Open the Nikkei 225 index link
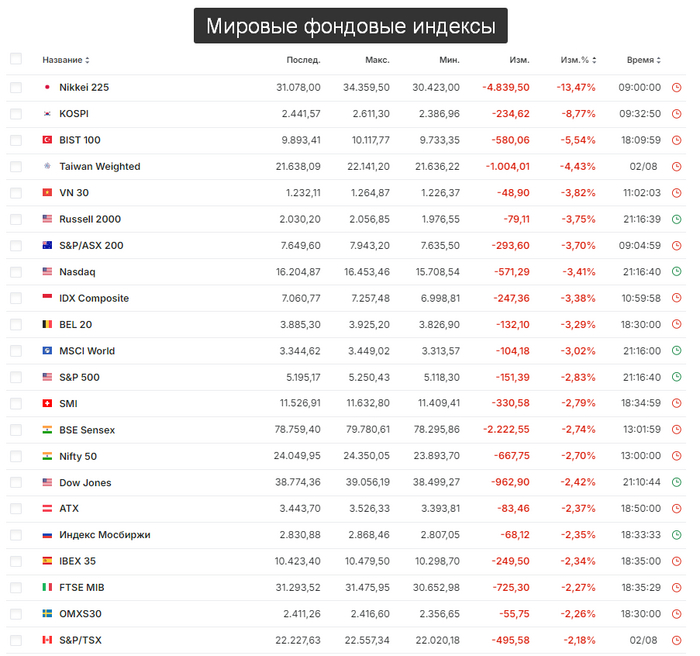Screen dimensions: 700x656 click(84, 88)
